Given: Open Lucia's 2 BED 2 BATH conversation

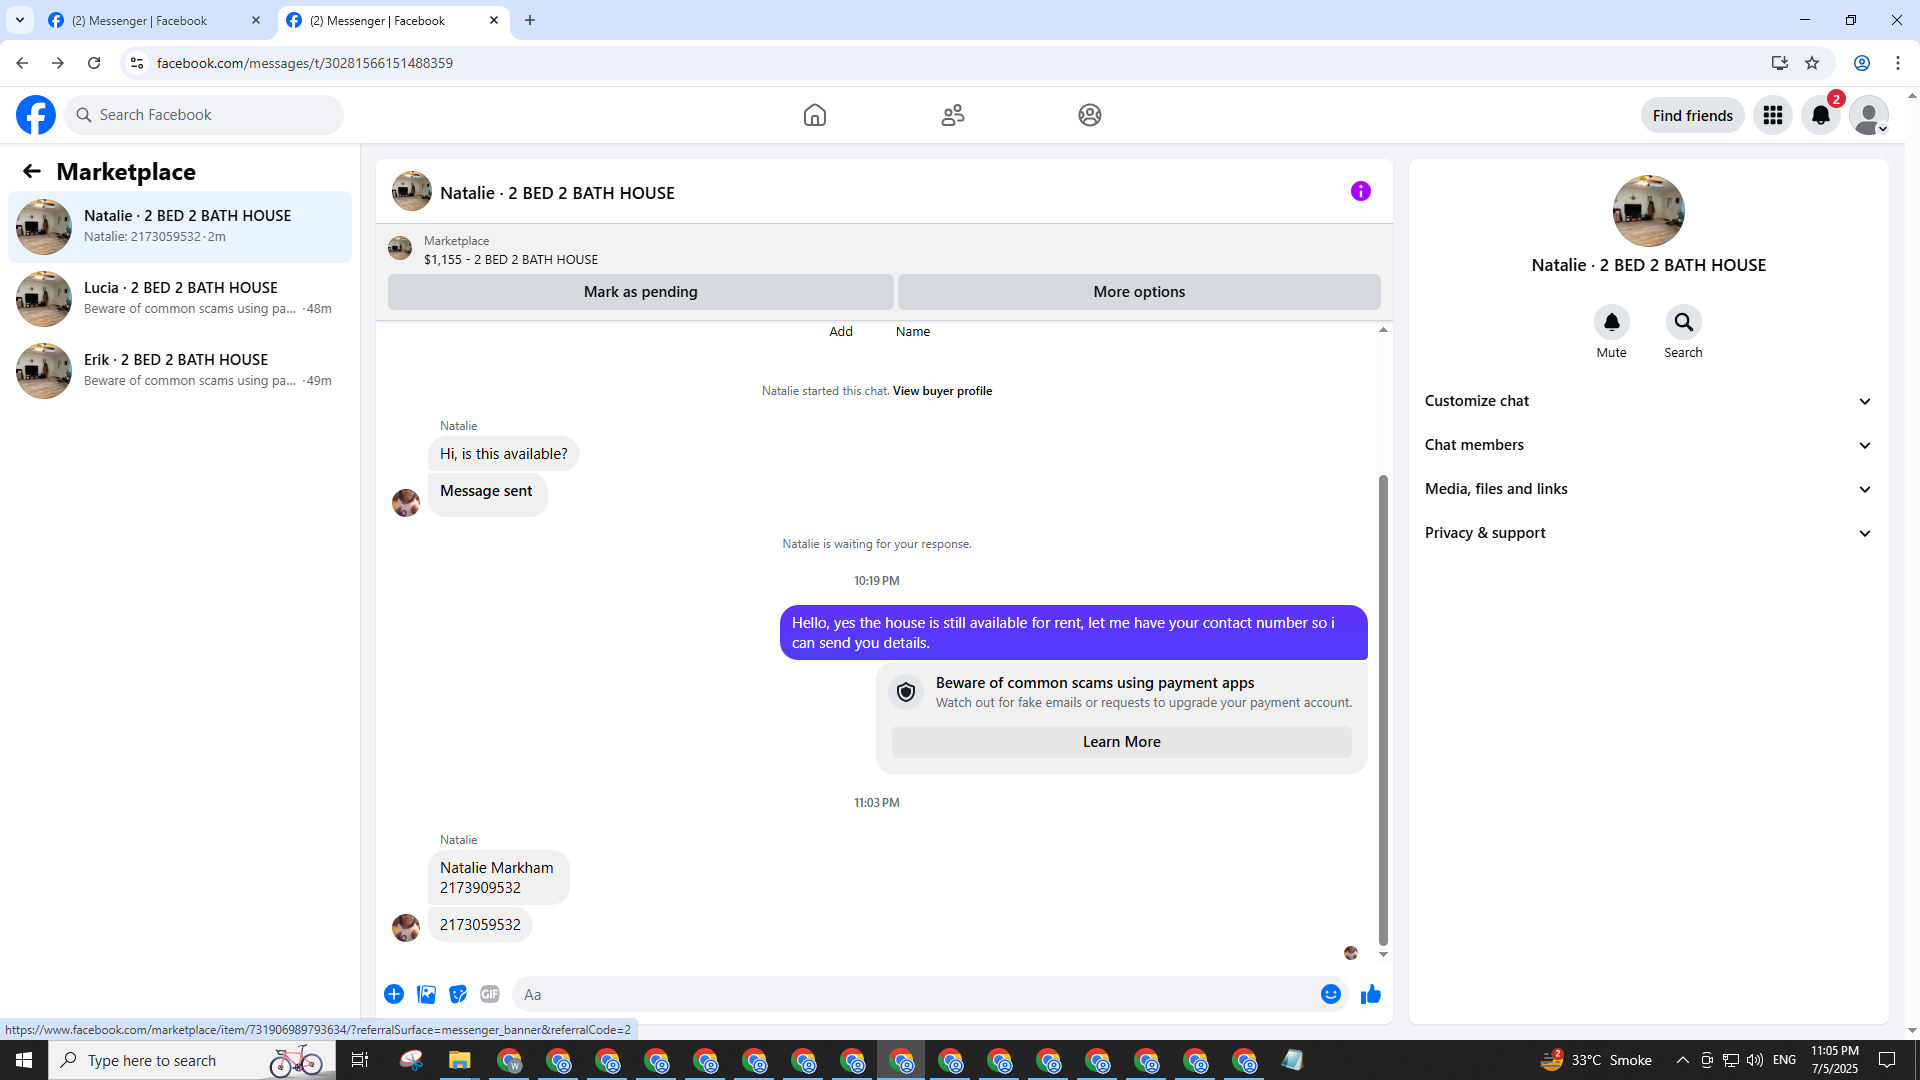Looking at the screenshot, I should pos(180,298).
